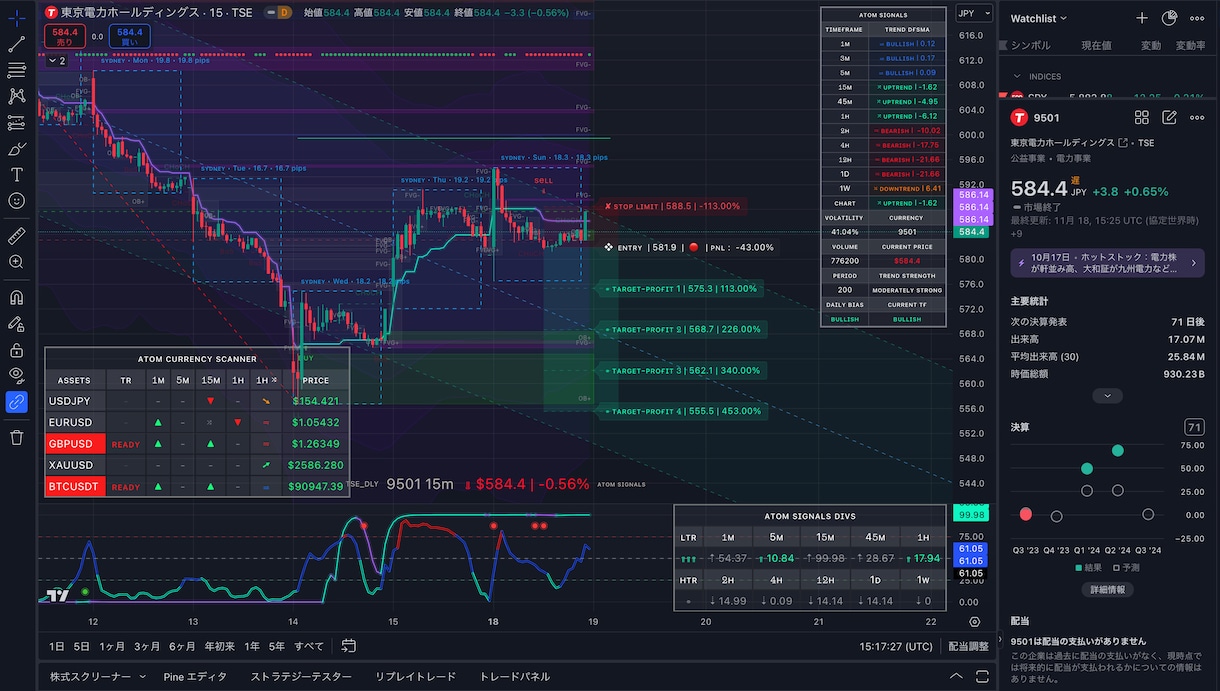Open the forecasting and measurement tools
This screenshot has width=1220, height=691.
(17, 123)
